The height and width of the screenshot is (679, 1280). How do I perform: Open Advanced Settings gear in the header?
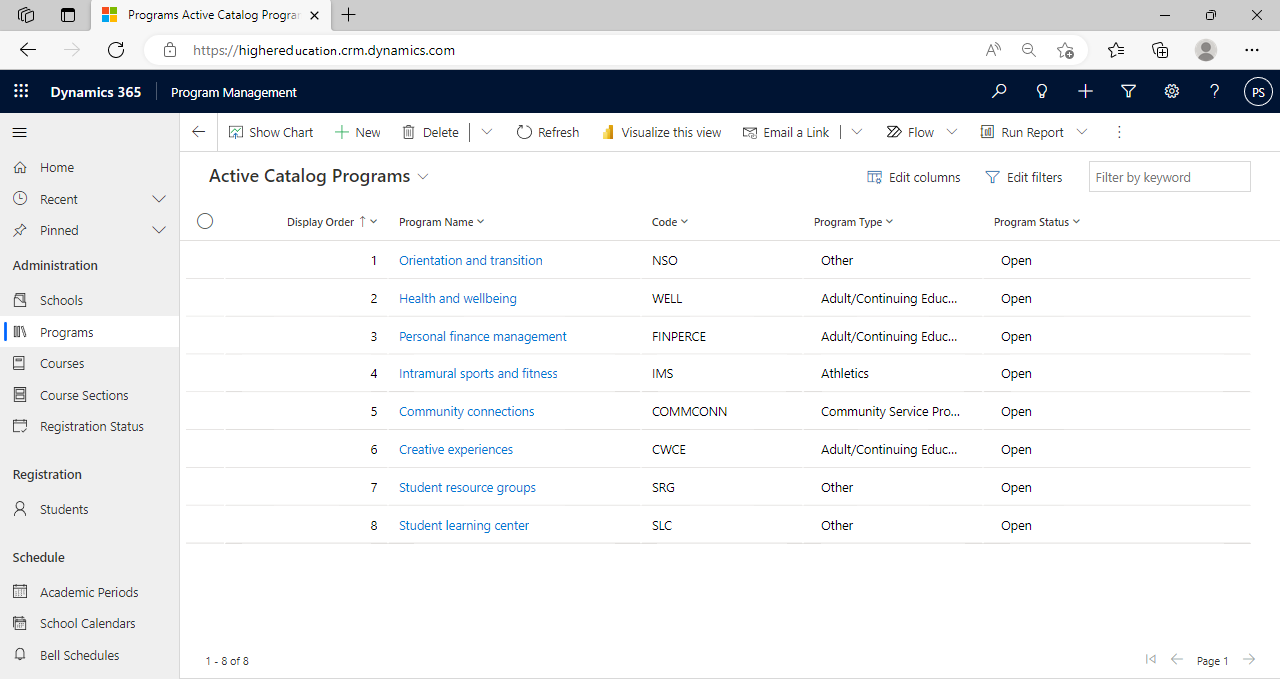(1171, 91)
